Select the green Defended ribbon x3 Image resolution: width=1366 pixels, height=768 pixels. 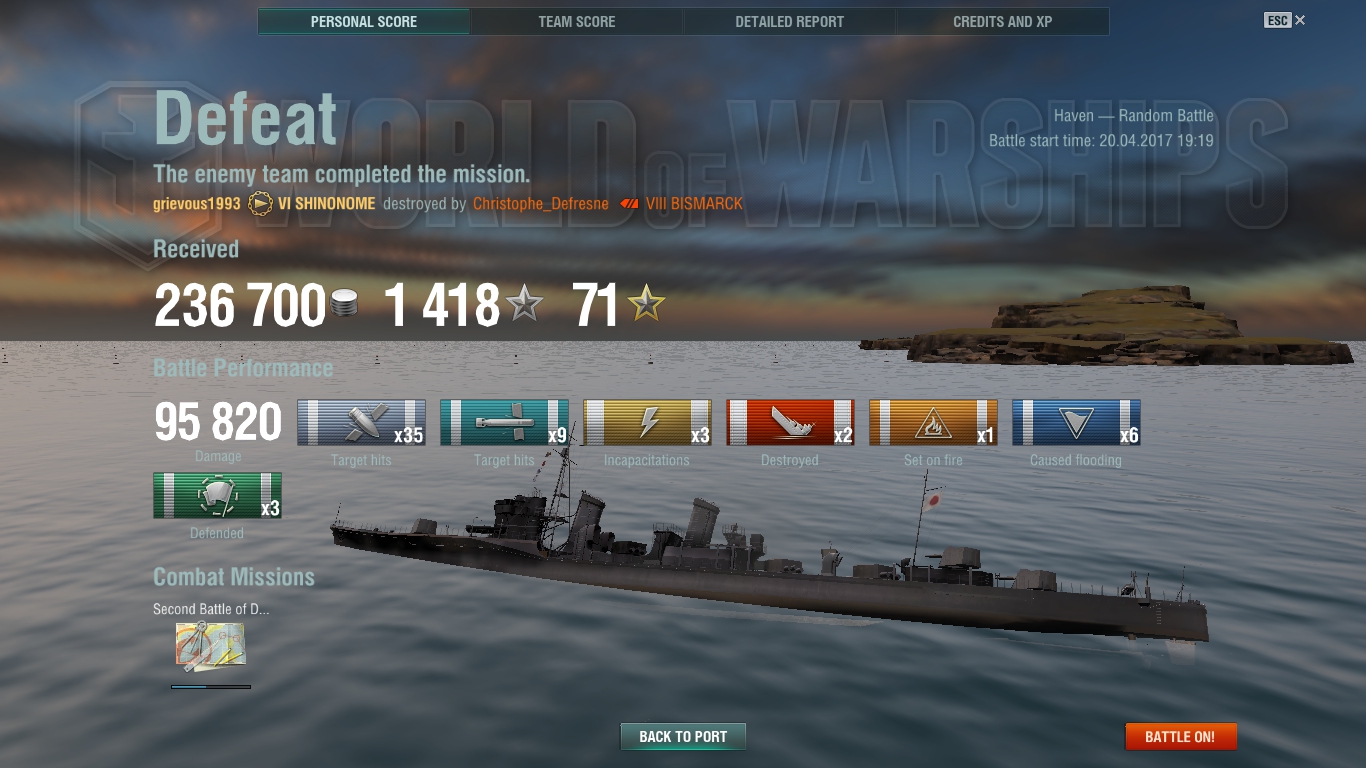point(217,495)
